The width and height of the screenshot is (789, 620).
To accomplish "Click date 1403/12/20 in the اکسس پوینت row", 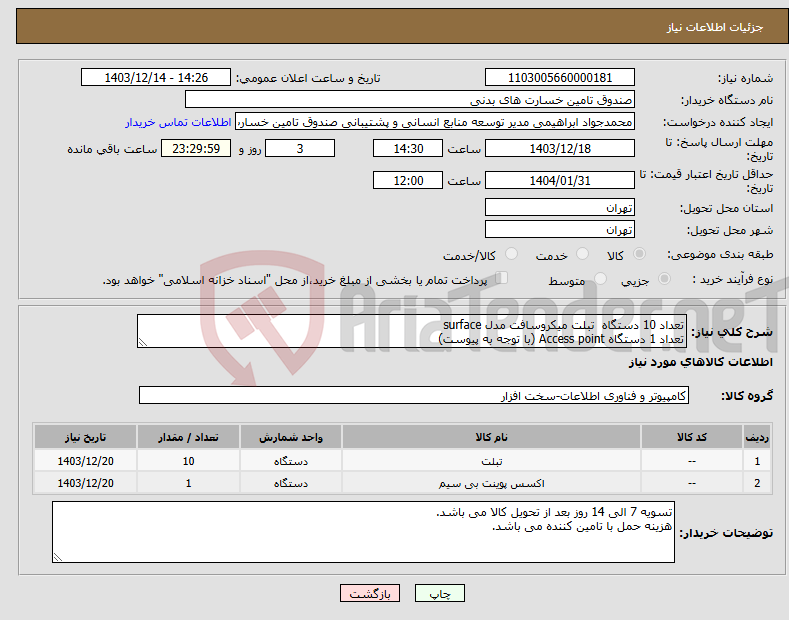I will point(86,483).
